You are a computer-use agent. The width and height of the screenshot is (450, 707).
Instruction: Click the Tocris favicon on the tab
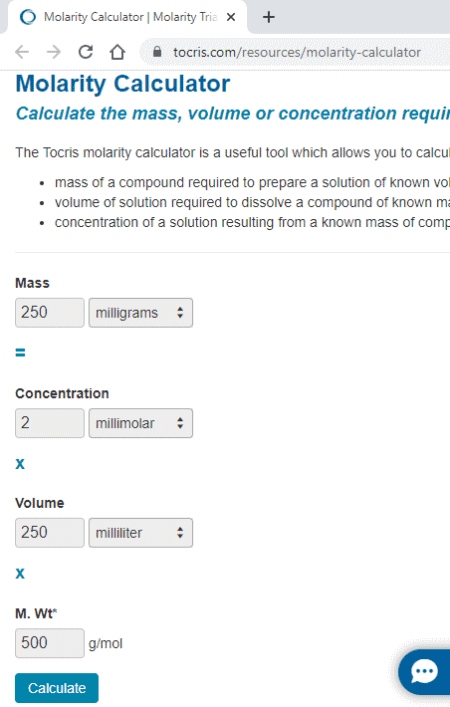pyautogui.click(x=28, y=17)
